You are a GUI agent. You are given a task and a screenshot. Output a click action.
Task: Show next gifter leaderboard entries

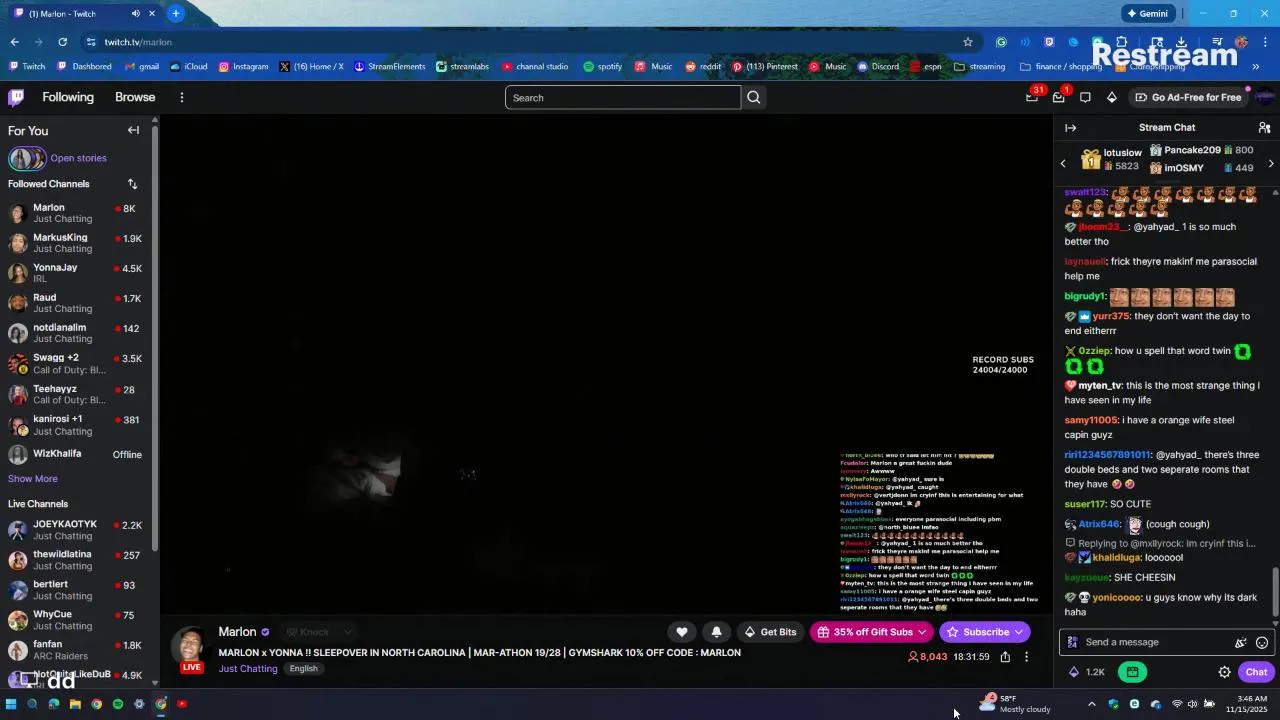tap(1271, 163)
